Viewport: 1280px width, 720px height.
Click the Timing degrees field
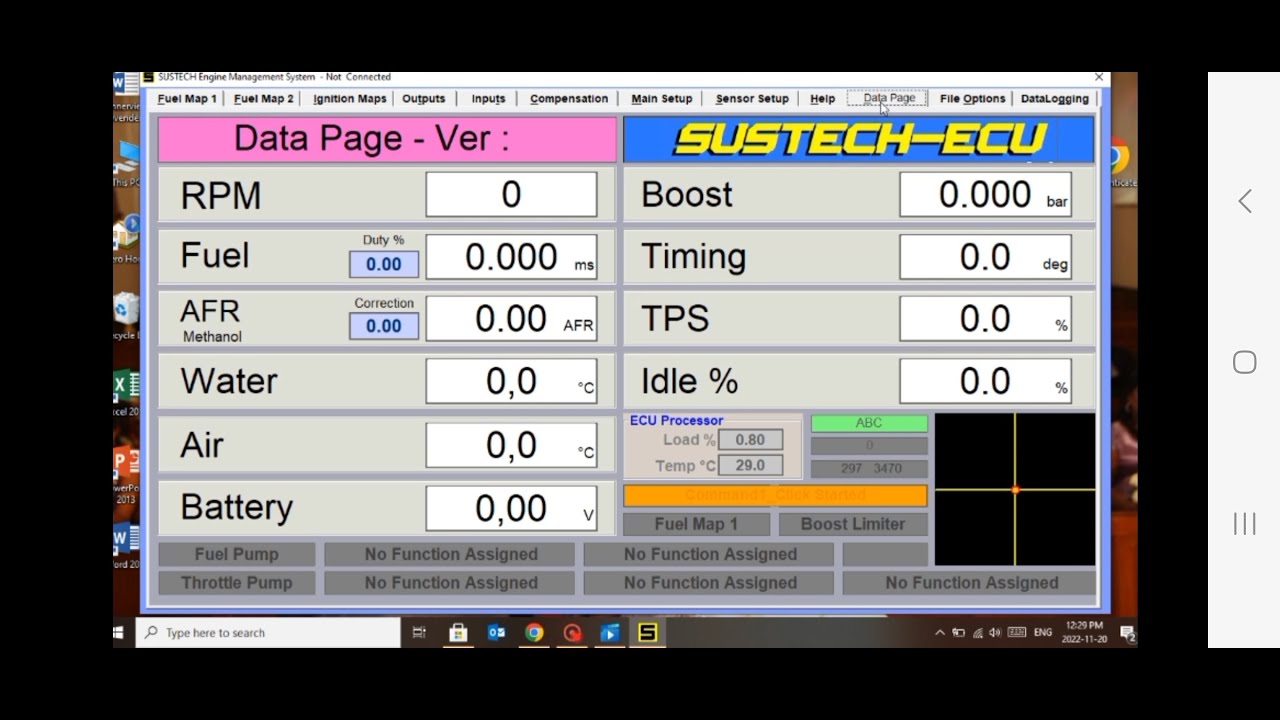tap(985, 257)
